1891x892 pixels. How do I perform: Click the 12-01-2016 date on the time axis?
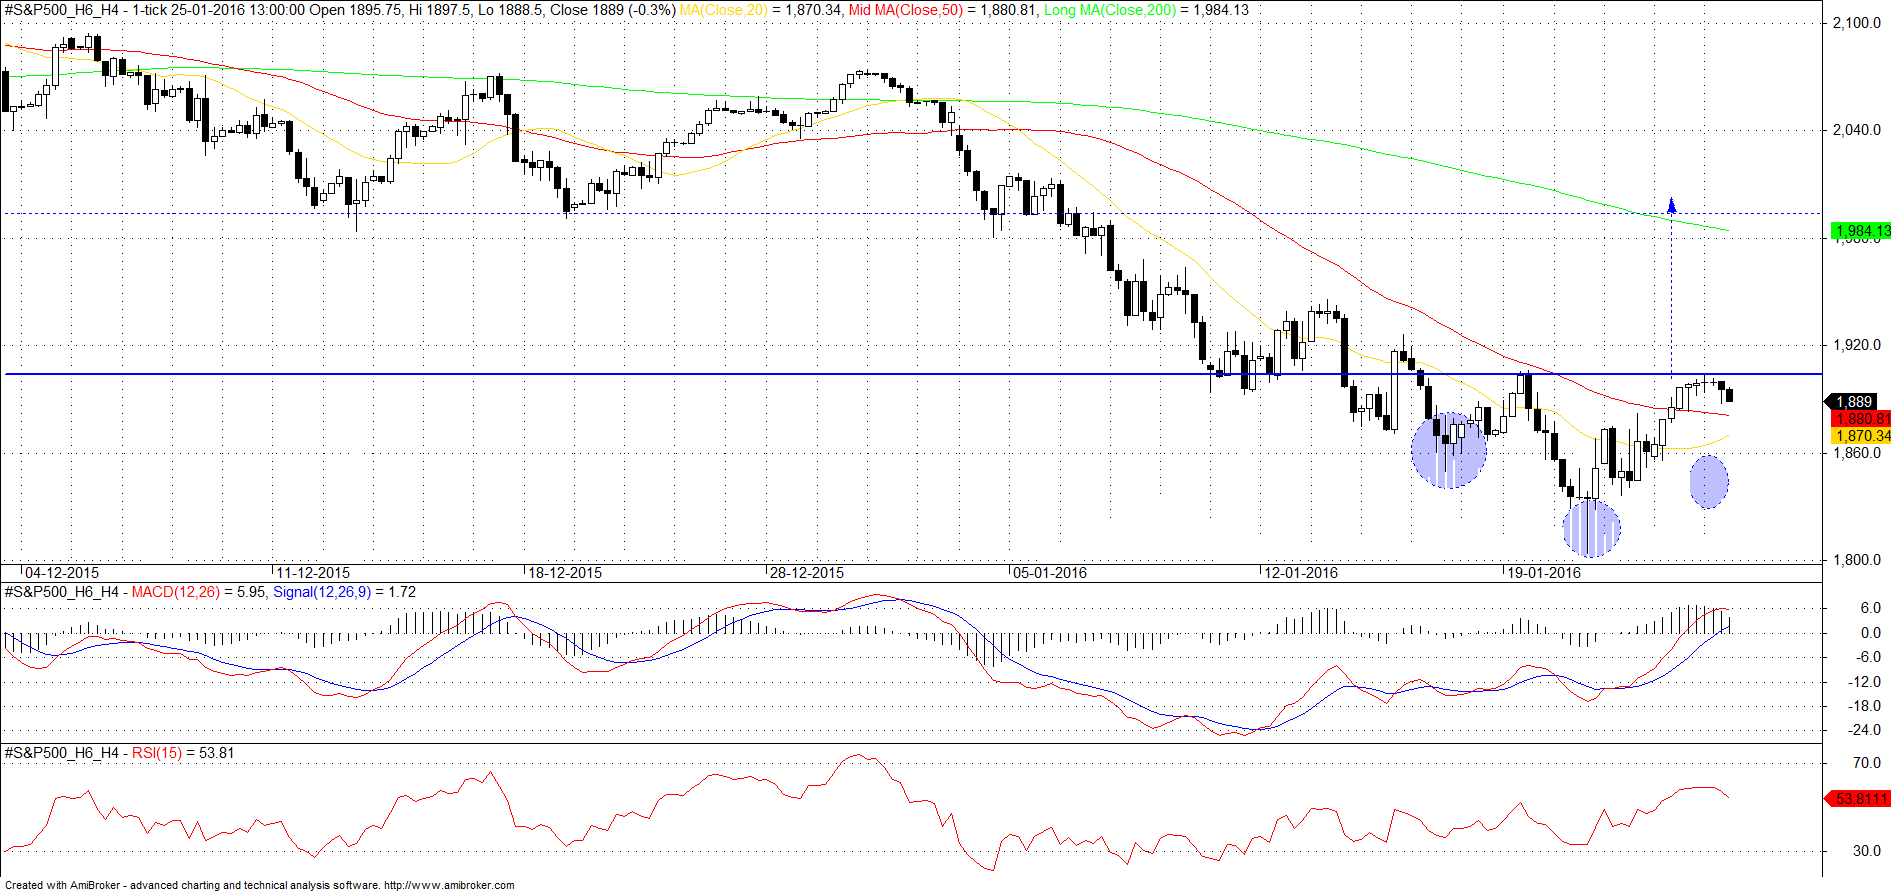[x=1300, y=573]
